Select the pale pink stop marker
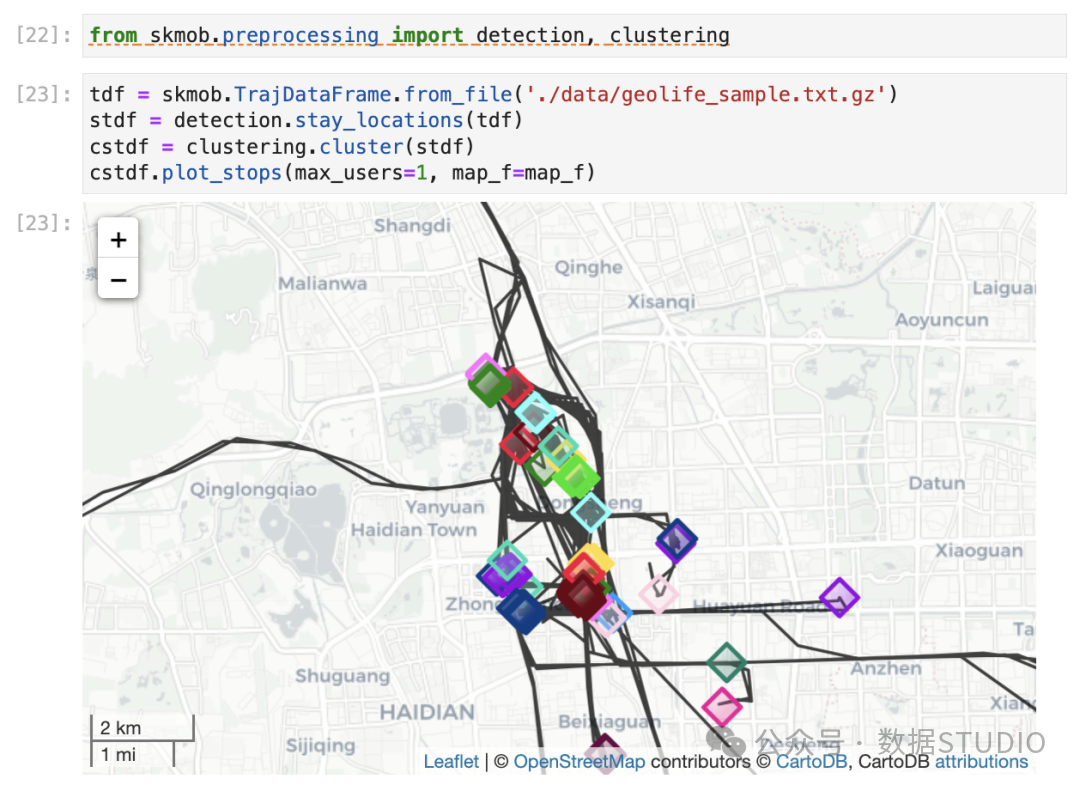Viewport: 1080px width, 785px height. click(x=658, y=593)
